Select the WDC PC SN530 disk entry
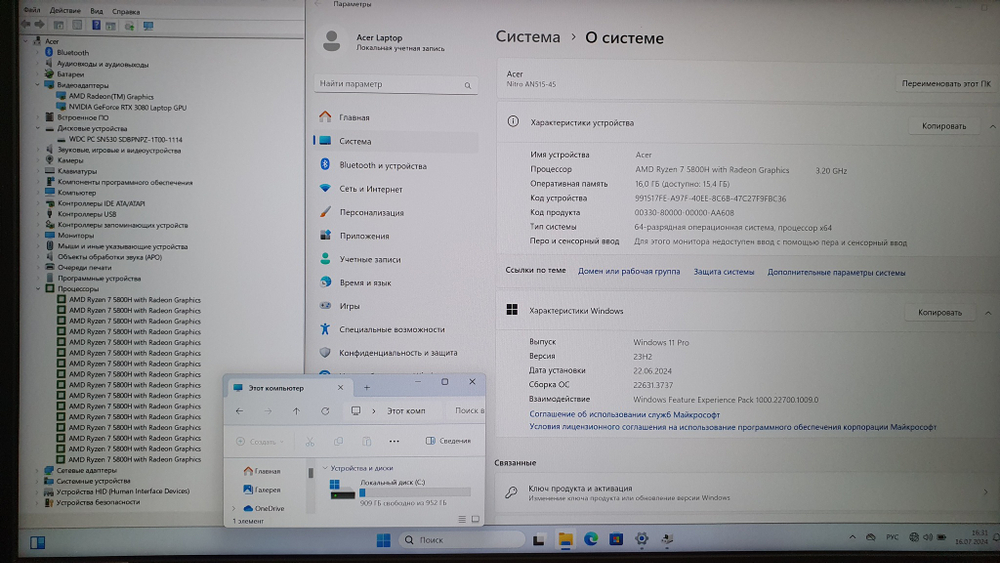 pos(125,139)
